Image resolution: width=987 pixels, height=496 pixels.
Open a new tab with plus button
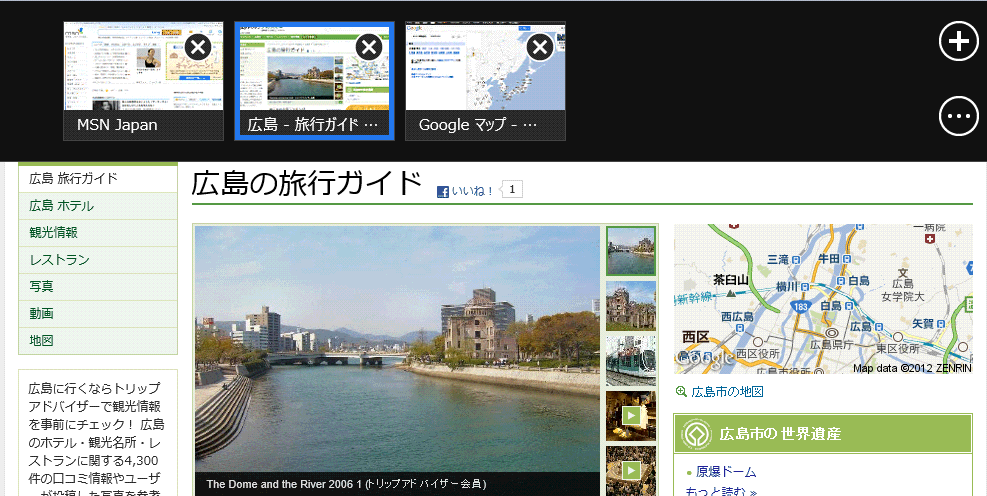(958, 41)
